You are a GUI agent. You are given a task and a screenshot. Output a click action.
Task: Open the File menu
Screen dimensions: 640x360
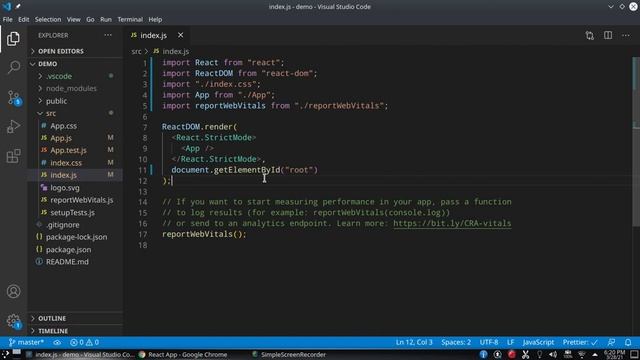[7, 19]
